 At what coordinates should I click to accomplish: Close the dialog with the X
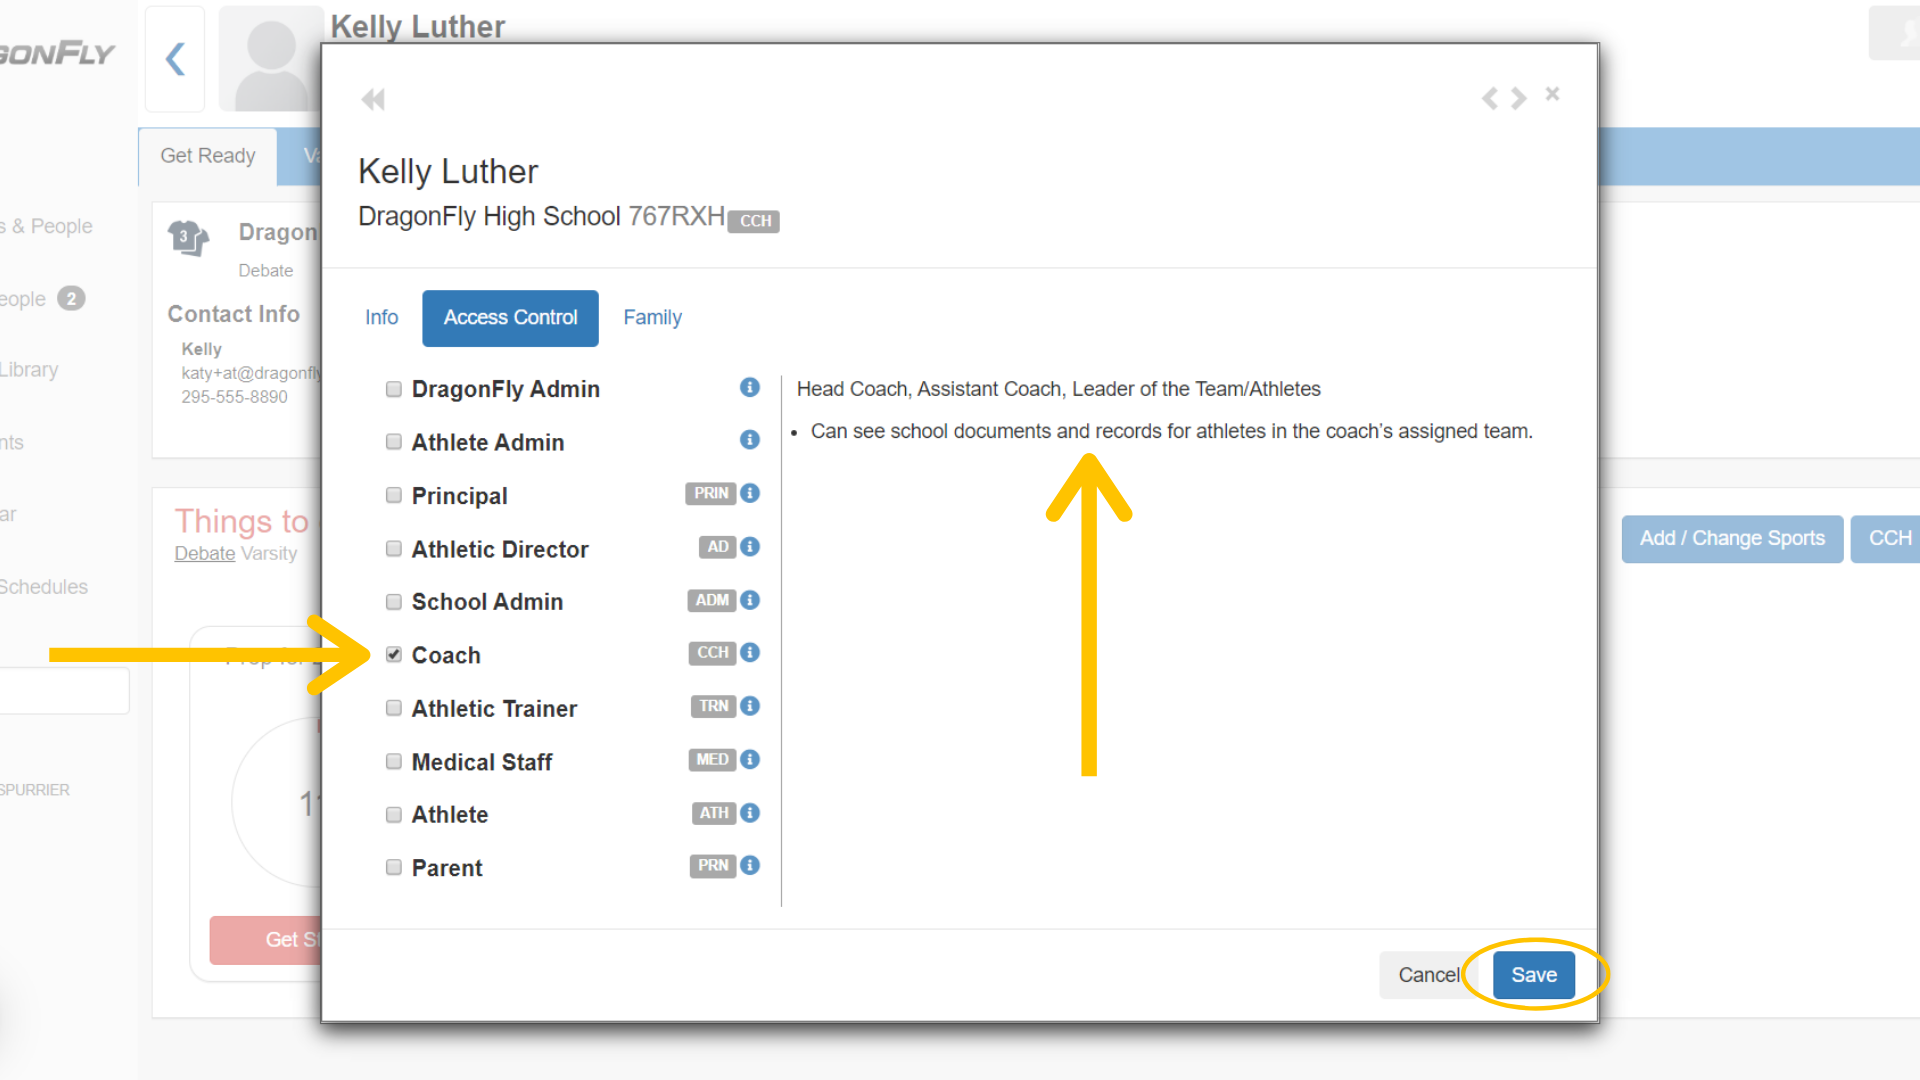click(1552, 94)
